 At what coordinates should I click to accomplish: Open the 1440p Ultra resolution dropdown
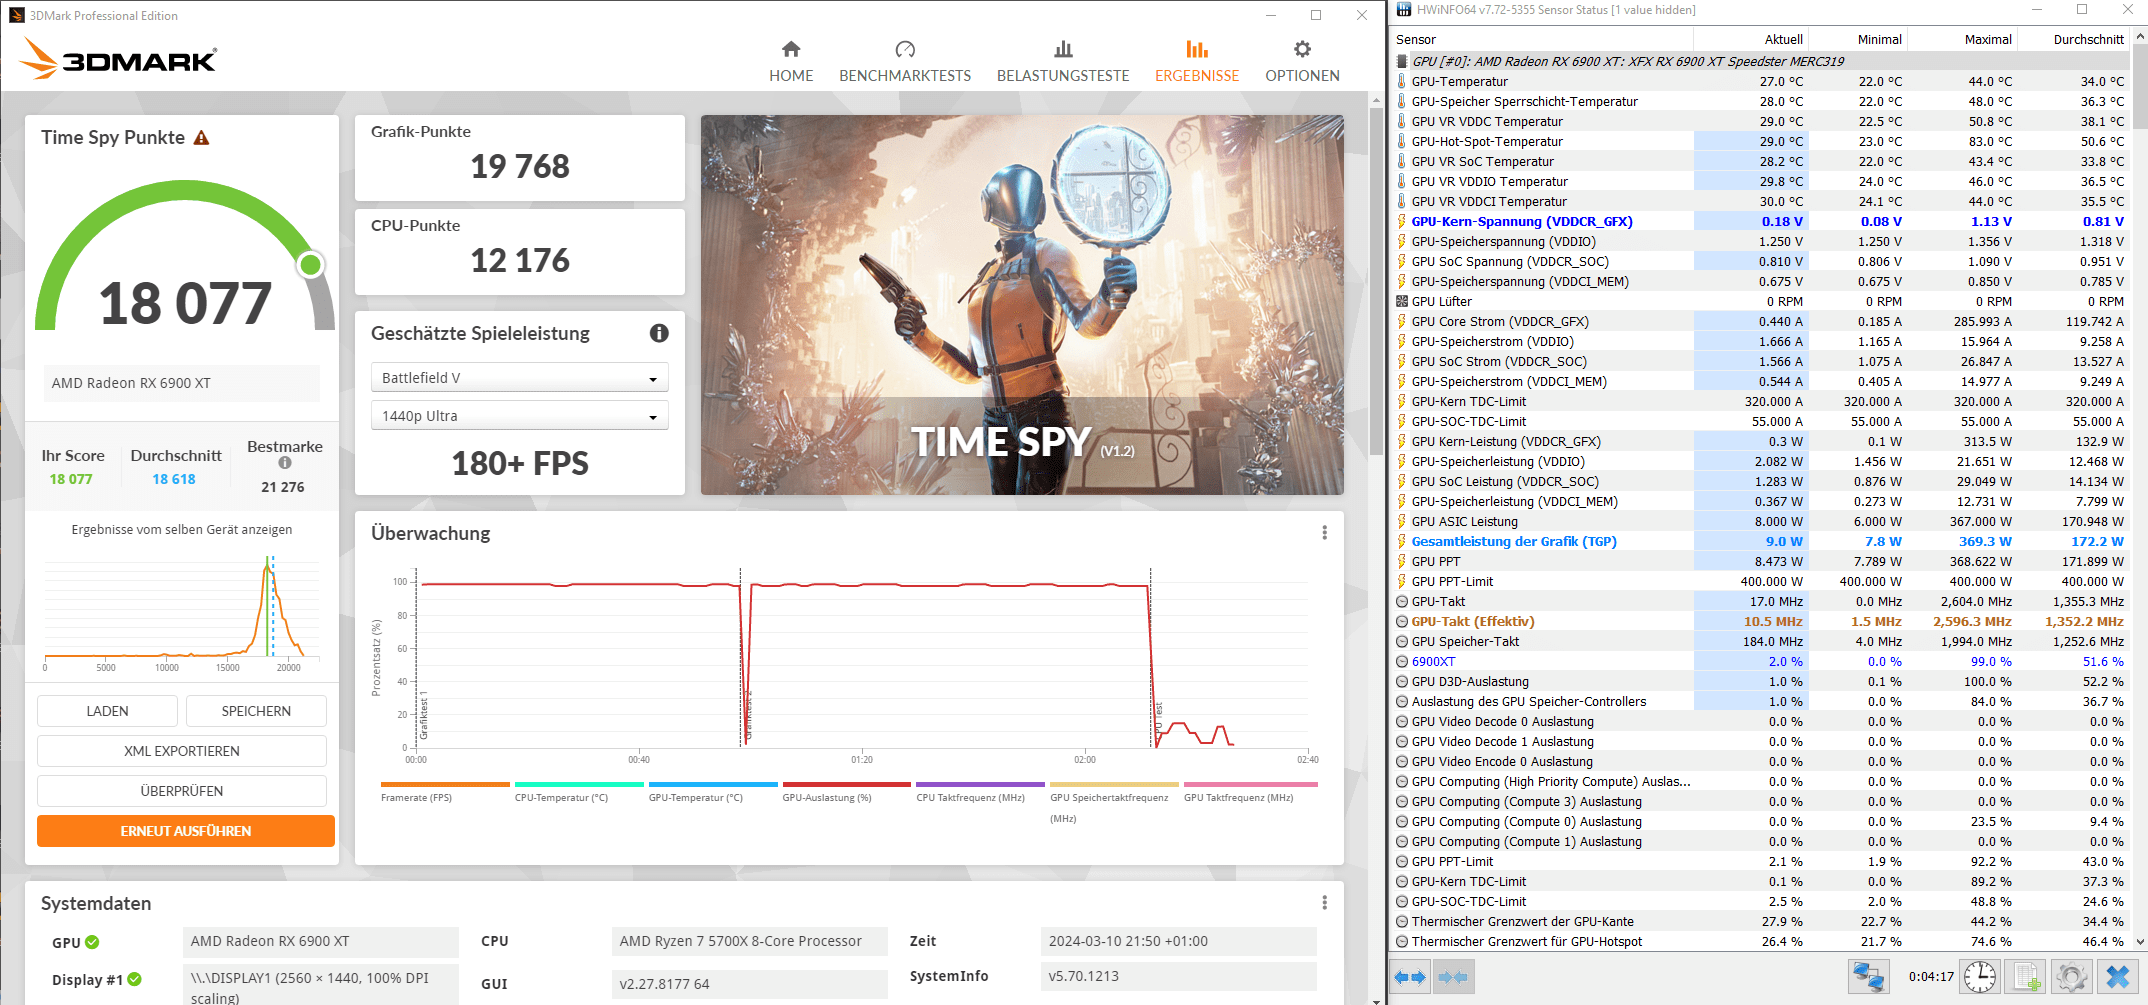point(519,415)
